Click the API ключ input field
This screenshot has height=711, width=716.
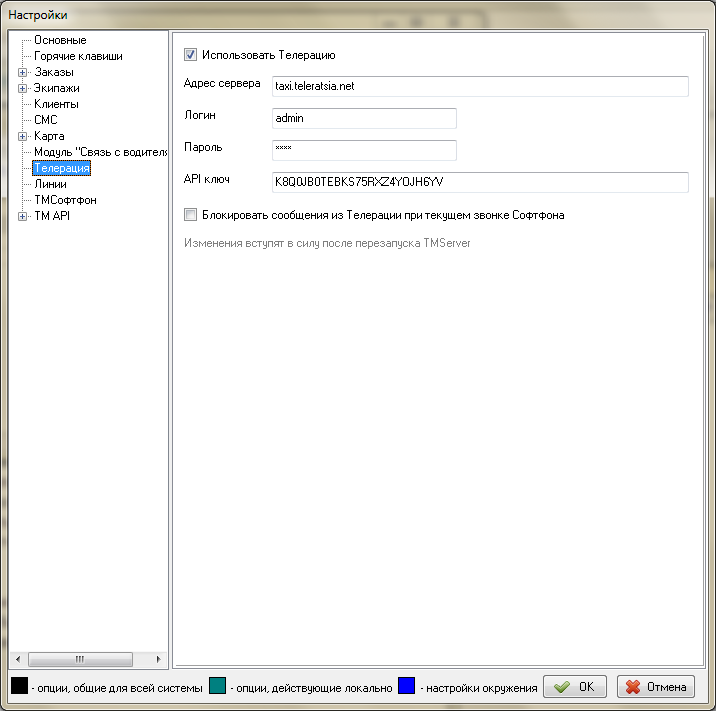(480, 182)
